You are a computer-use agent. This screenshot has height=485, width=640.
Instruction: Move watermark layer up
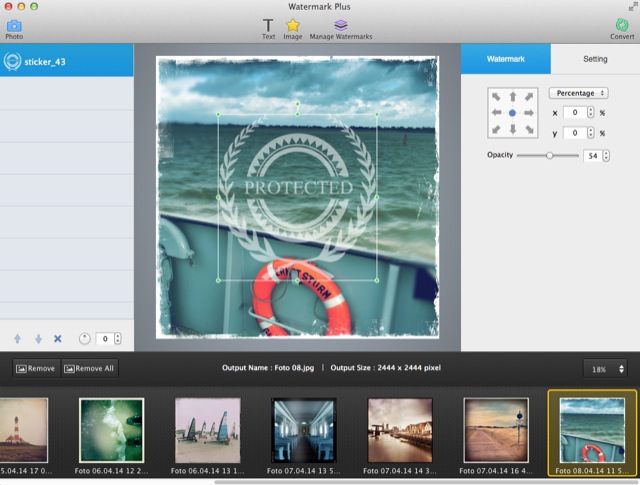pos(18,338)
